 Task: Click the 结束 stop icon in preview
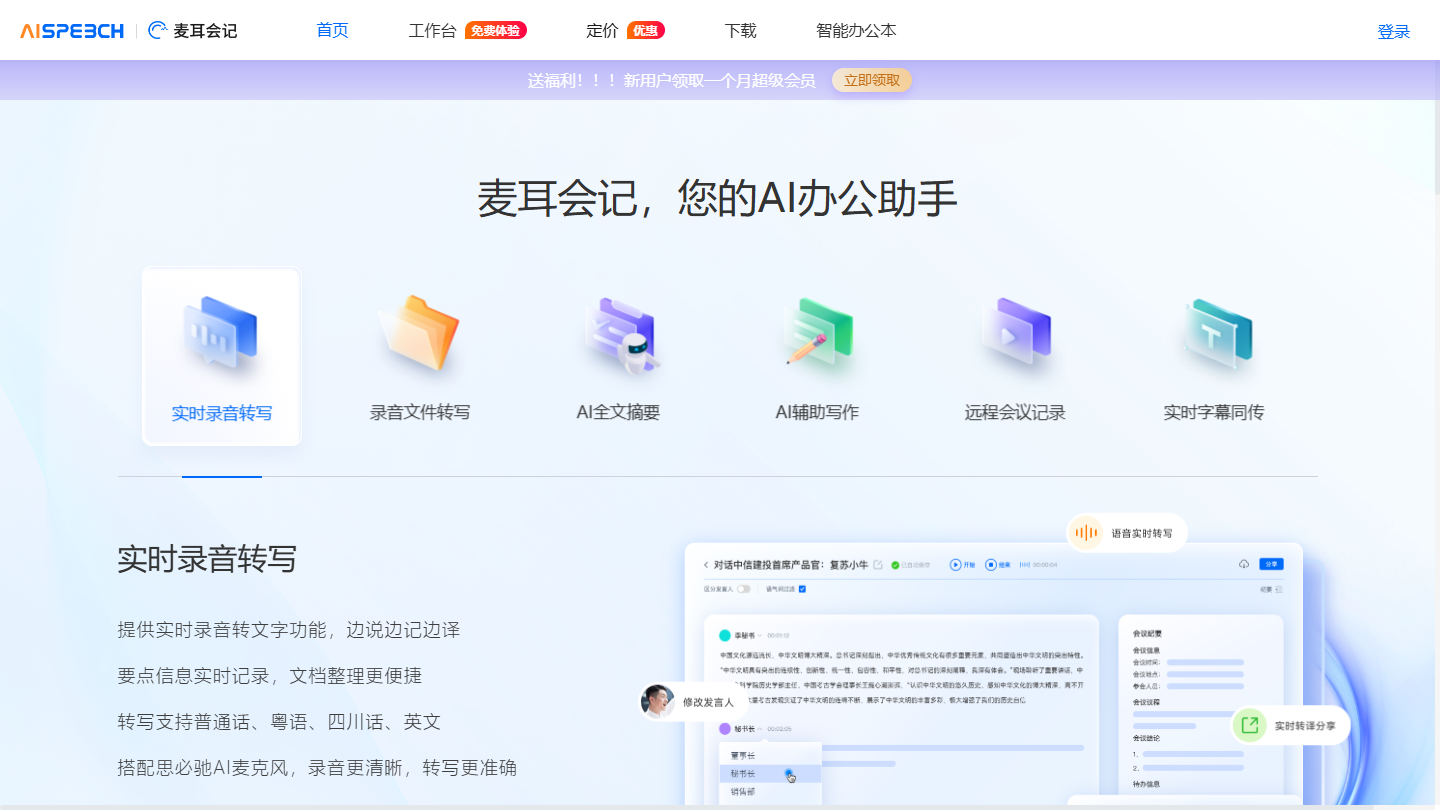tap(991, 565)
